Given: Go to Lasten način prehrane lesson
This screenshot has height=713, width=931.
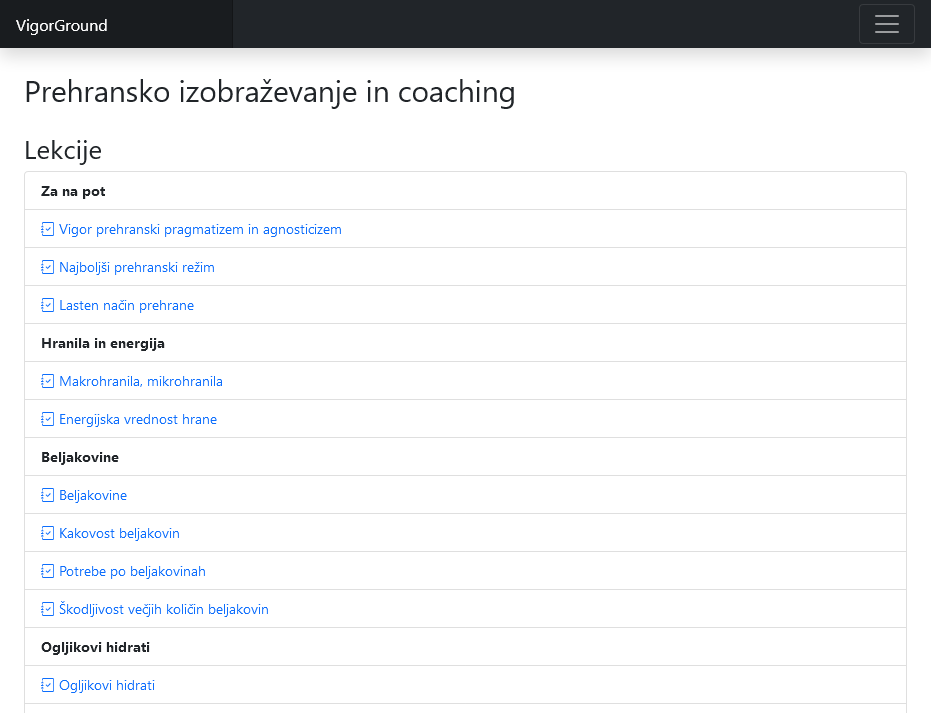Looking at the screenshot, I should [x=126, y=305].
